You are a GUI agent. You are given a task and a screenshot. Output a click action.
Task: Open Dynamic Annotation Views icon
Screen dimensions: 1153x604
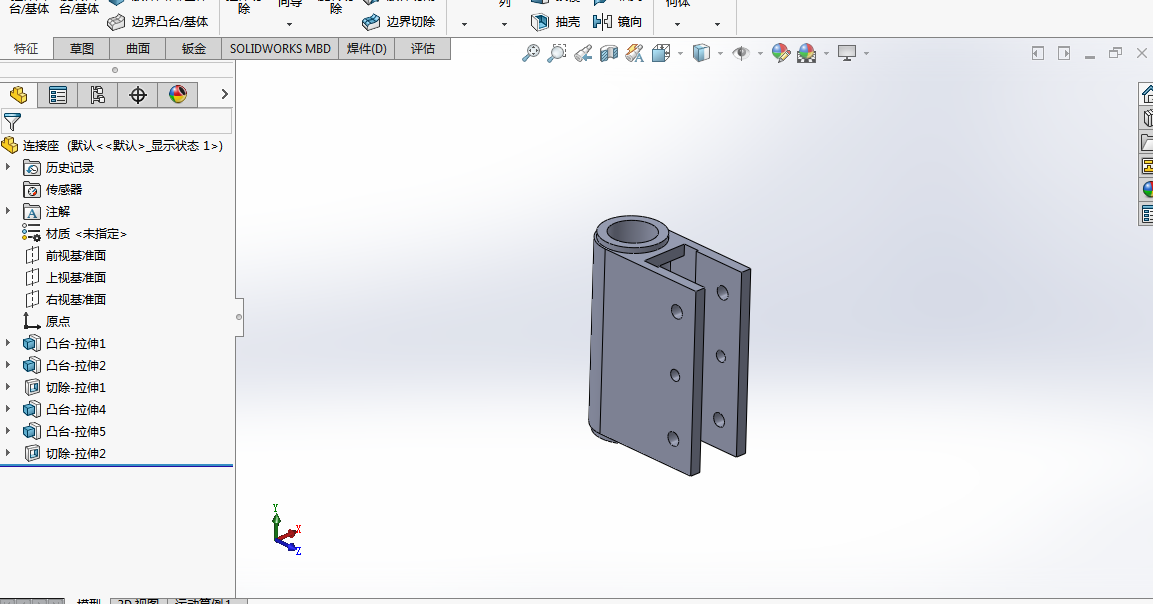point(635,53)
